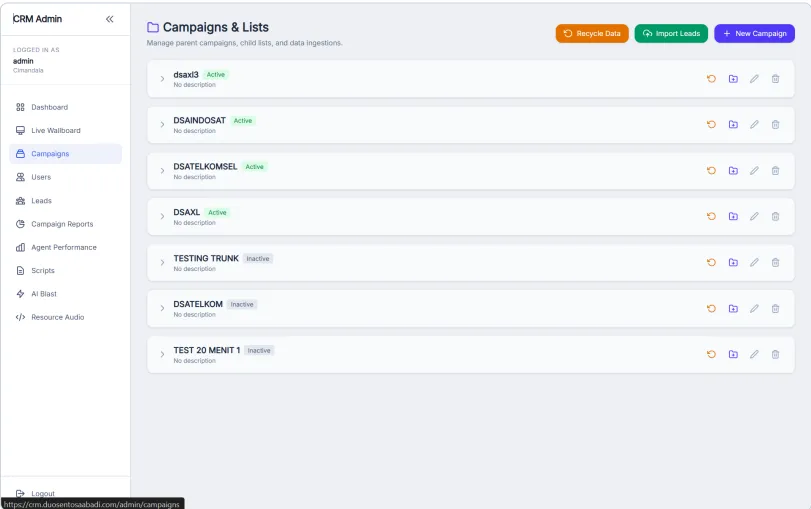The image size is (811, 509).
Task: Delete the DSATELKOMSEL campaign
Action: (x=775, y=171)
